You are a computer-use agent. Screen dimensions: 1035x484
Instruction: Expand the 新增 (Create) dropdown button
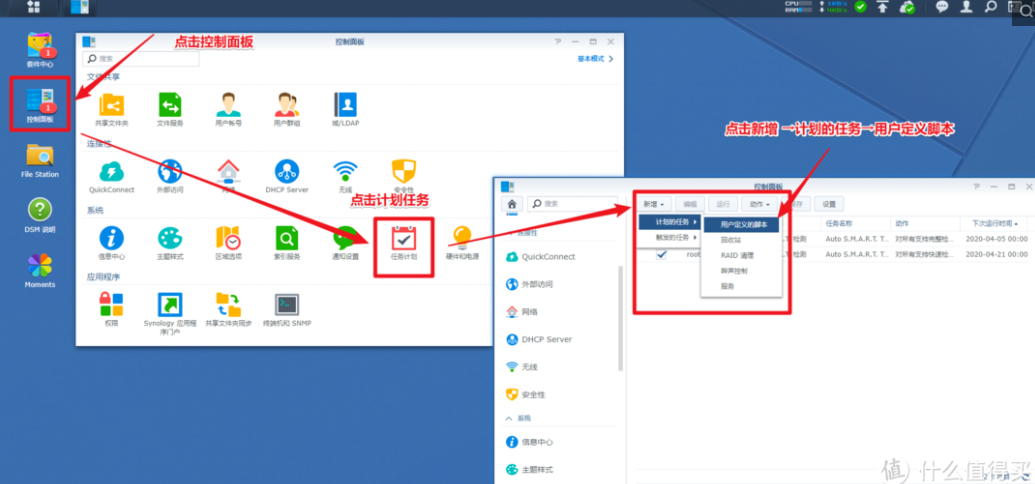[653, 204]
